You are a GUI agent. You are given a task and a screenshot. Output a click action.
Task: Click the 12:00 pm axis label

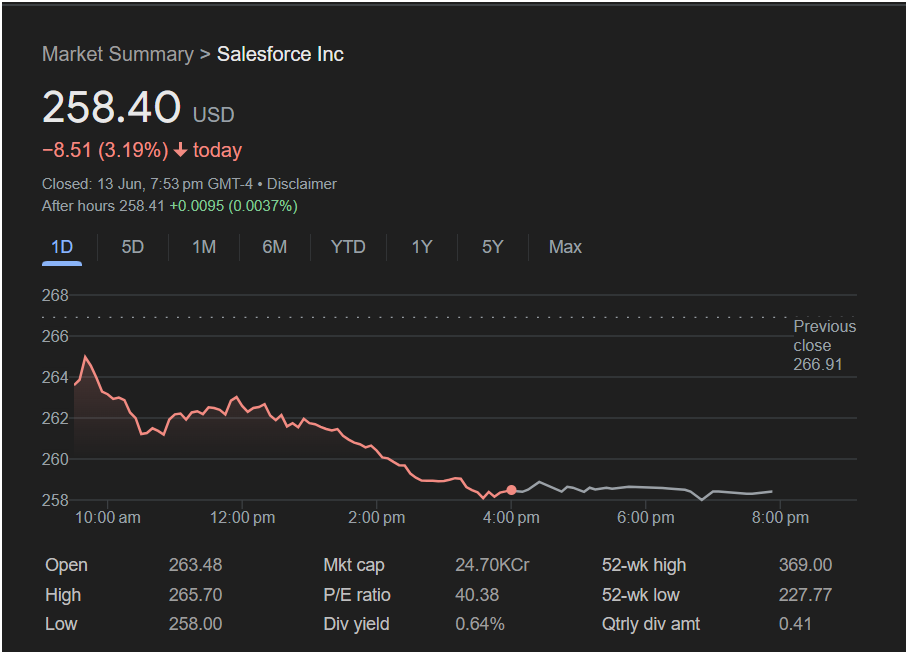(x=242, y=518)
